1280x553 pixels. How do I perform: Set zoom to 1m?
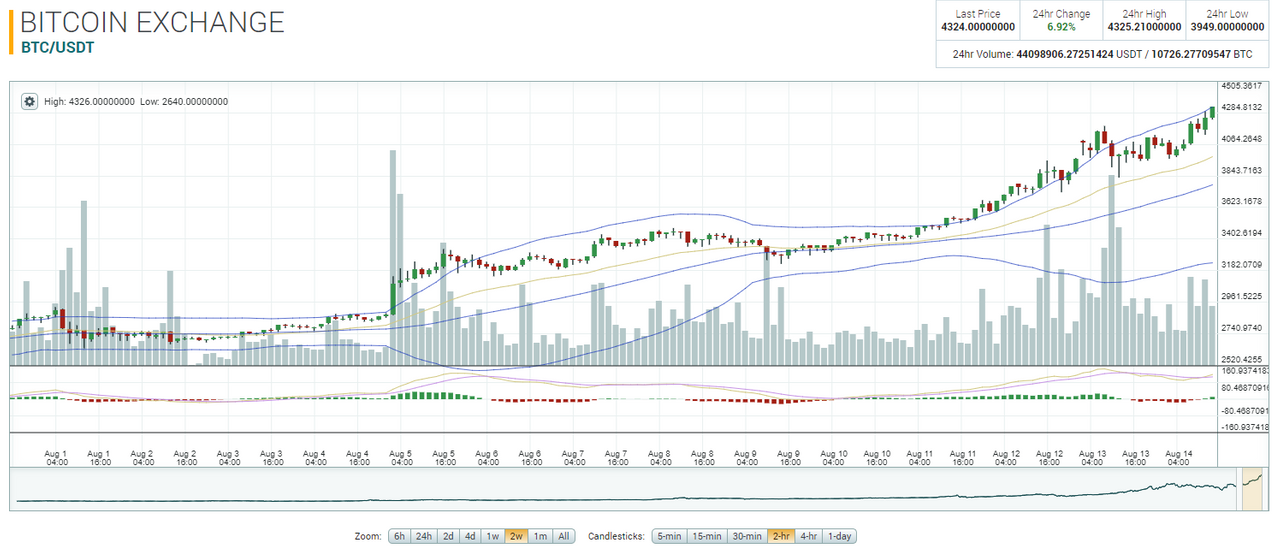(x=540, y=536)
